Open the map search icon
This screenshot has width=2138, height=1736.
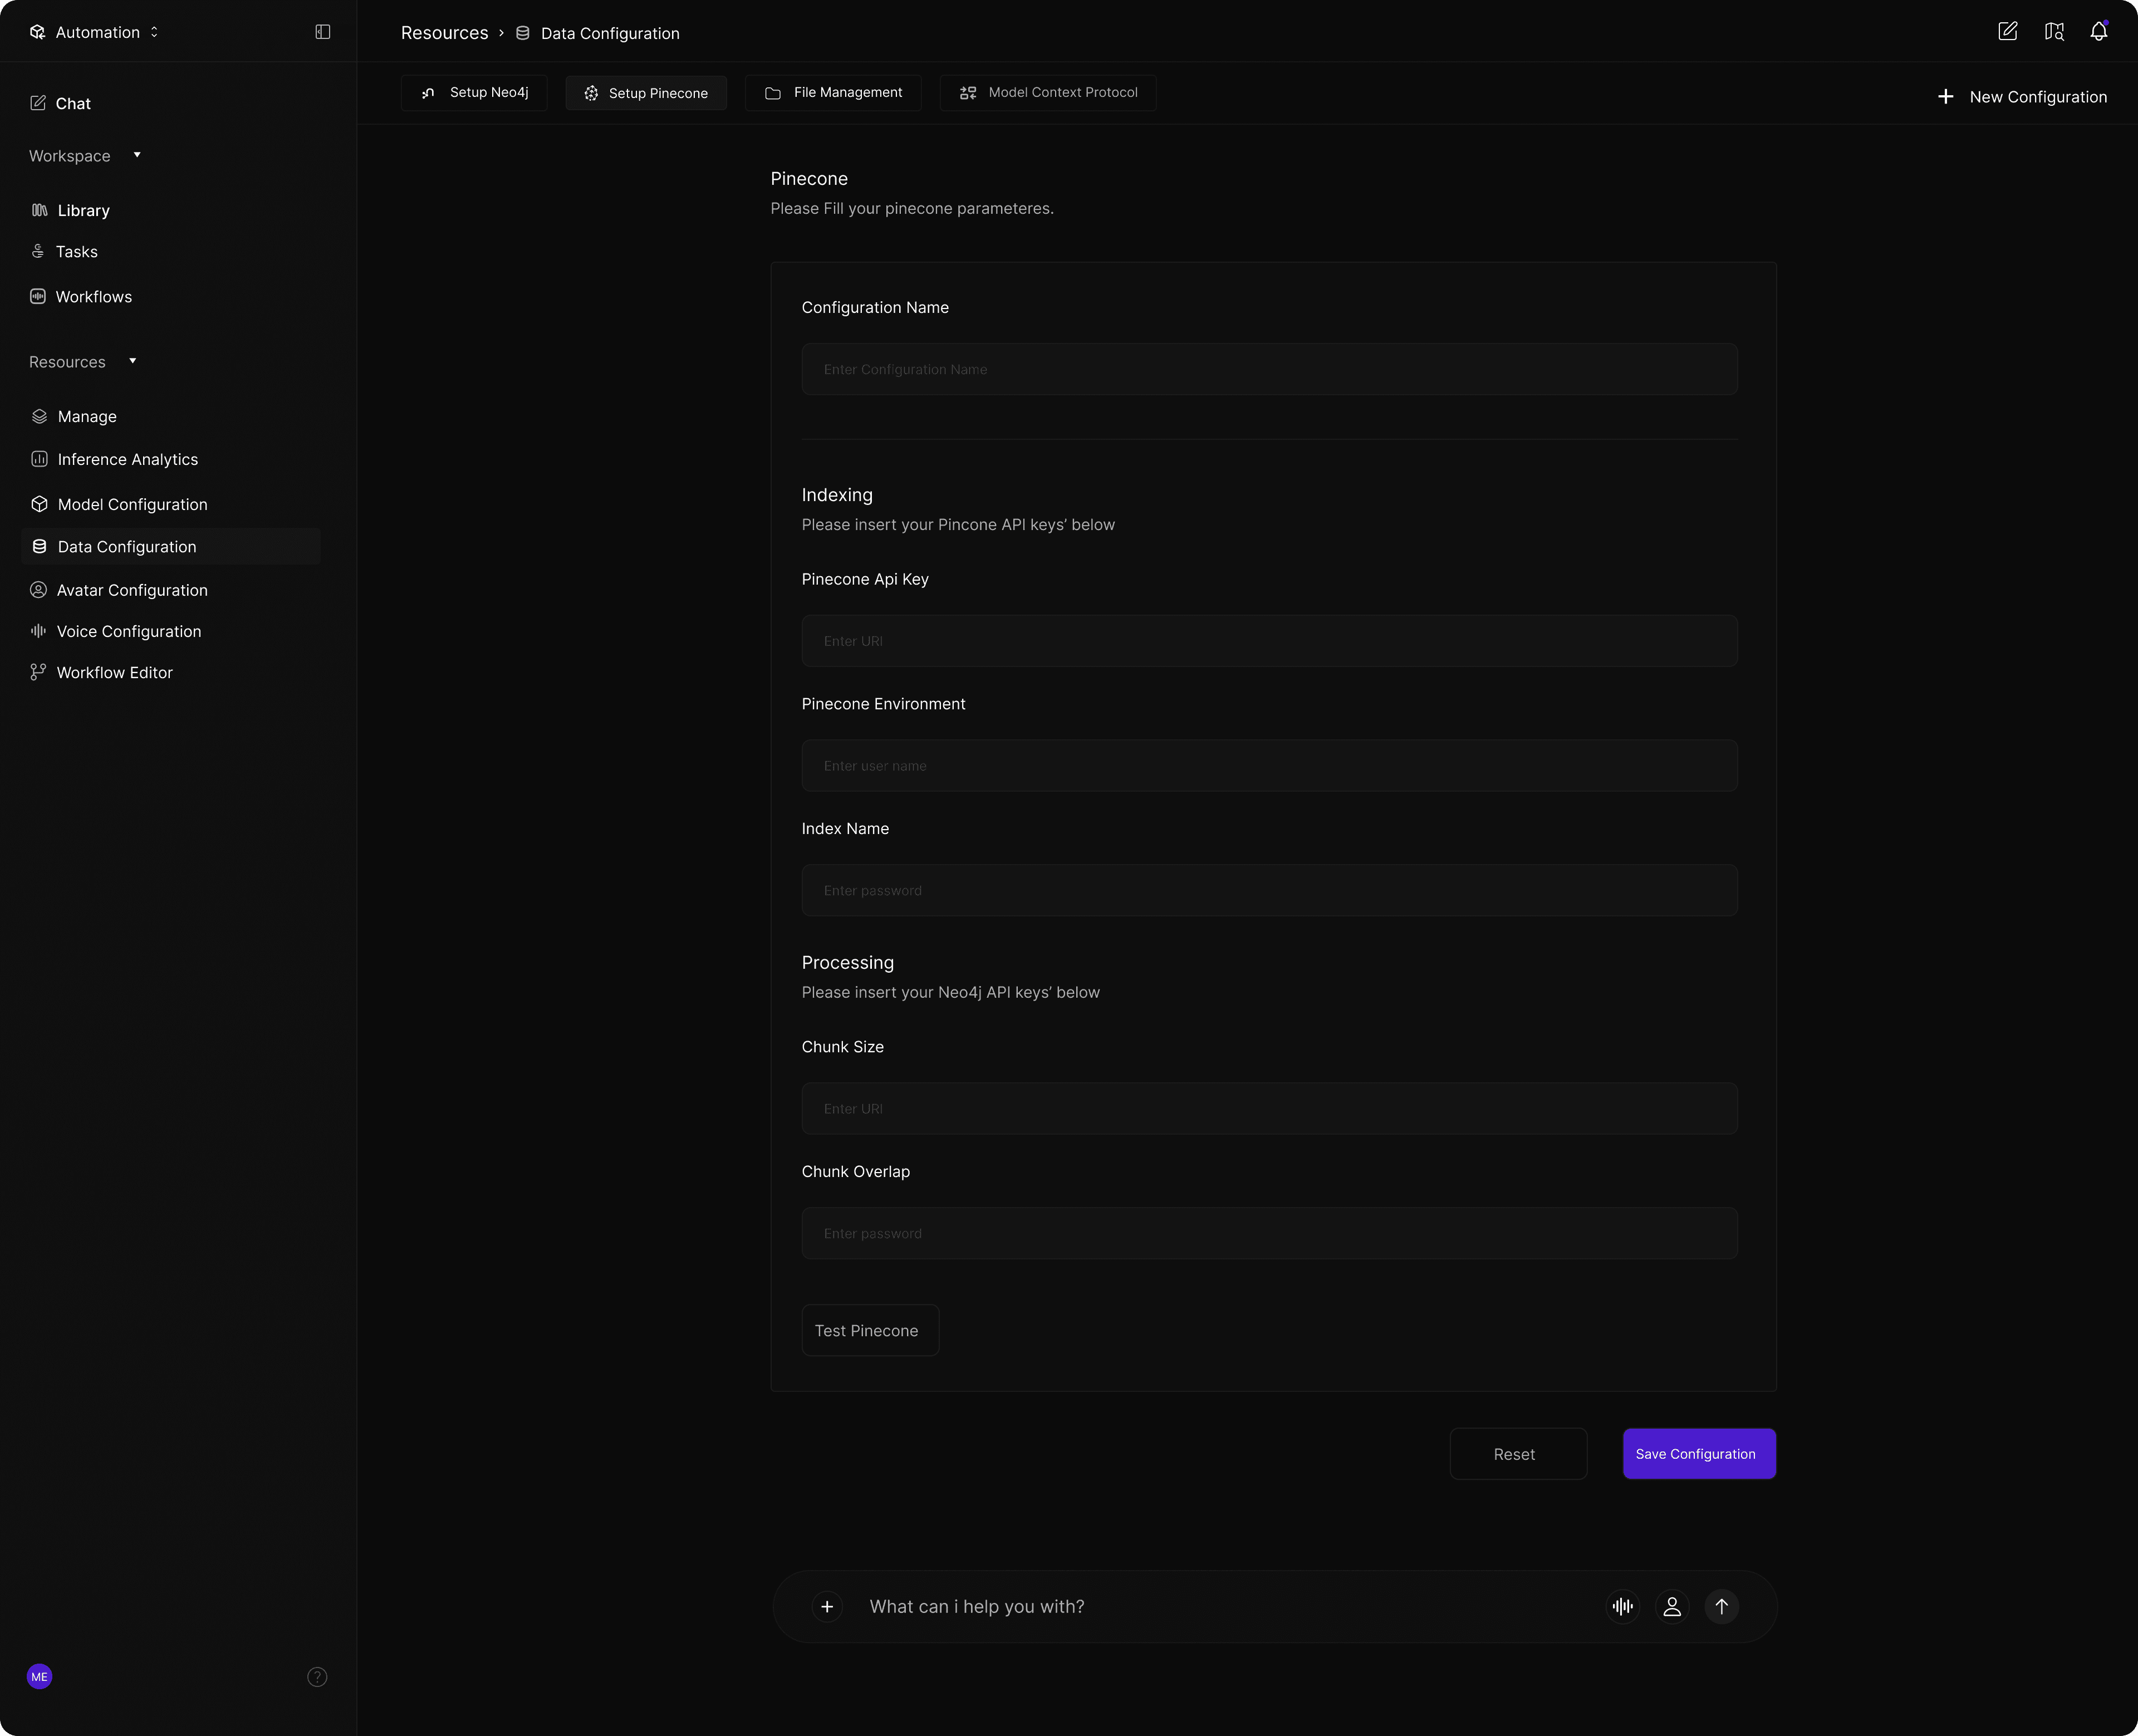pyautogui.click(x=2053, y=32)
